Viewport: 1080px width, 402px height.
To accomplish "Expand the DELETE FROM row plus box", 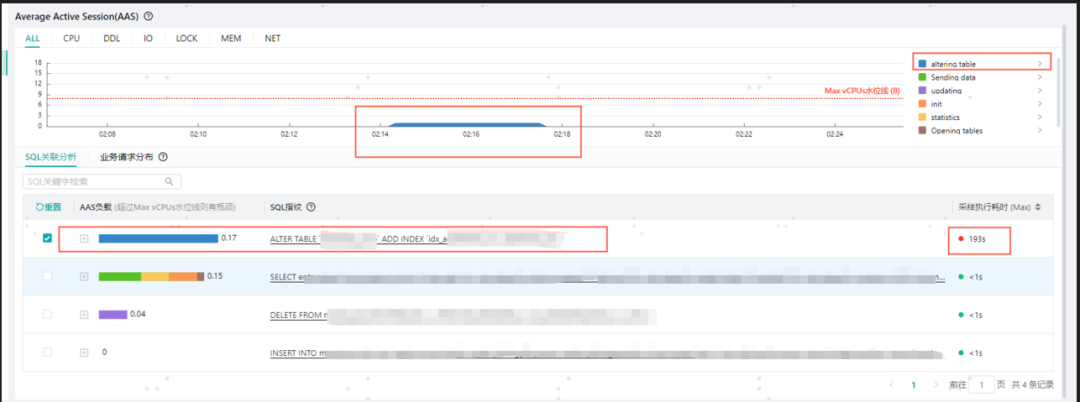I will 84,314.
